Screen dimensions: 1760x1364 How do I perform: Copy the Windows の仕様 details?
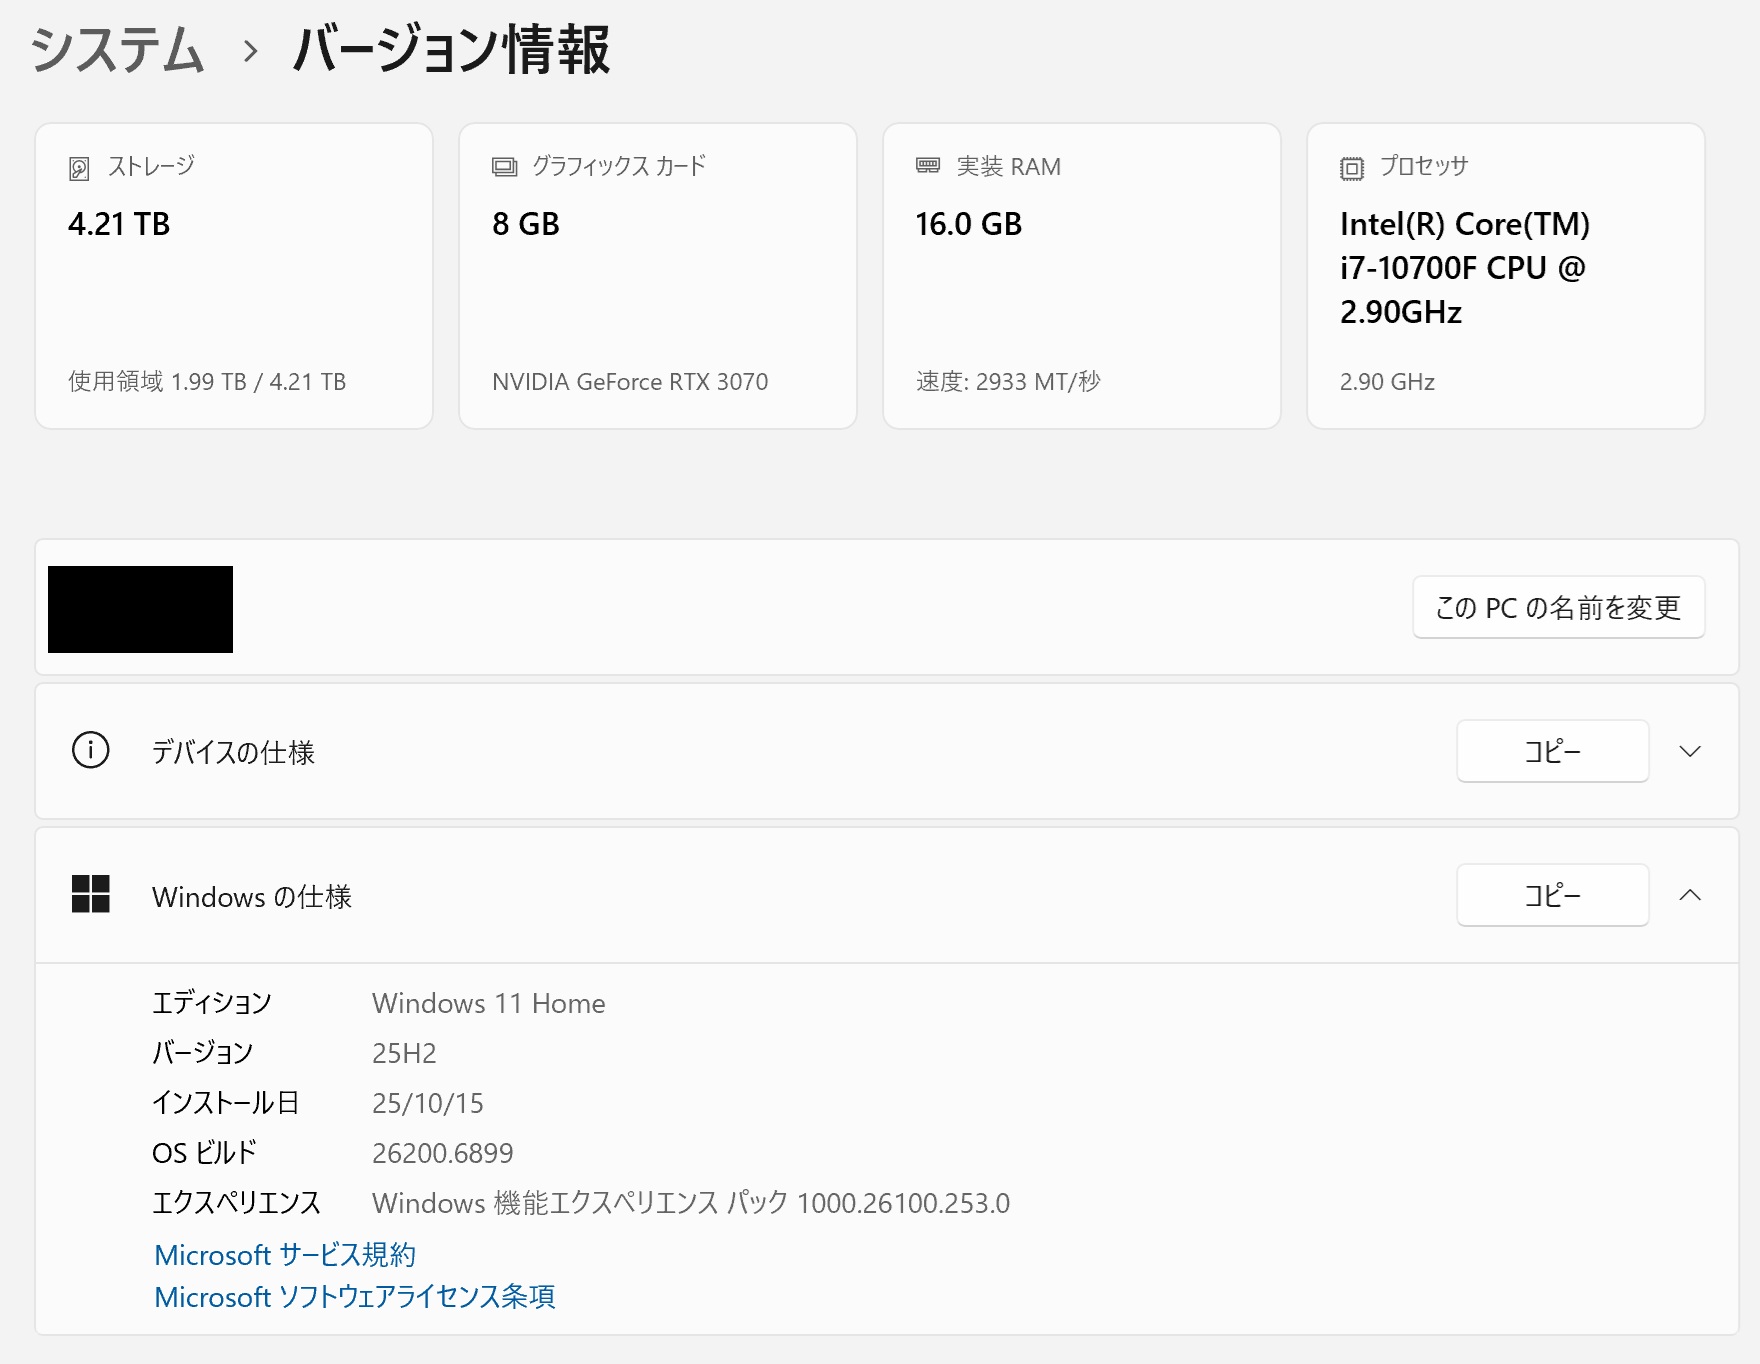(x=1552, y=895)
